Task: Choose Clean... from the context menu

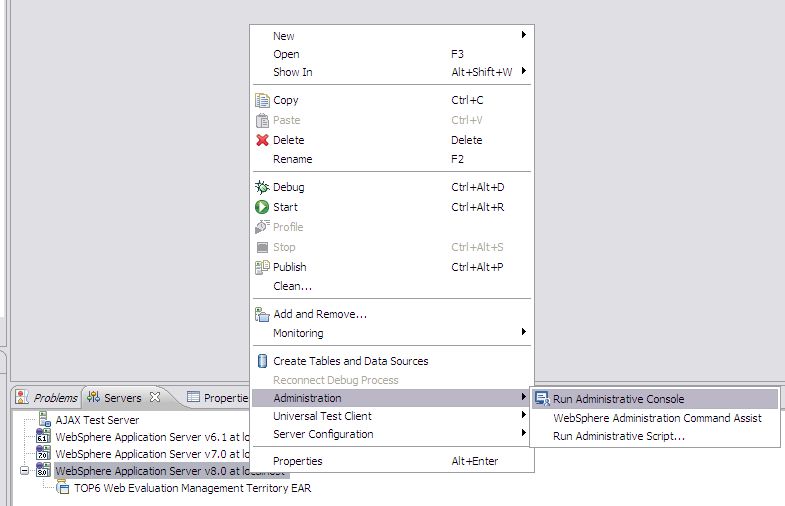Action: (393, 286)
